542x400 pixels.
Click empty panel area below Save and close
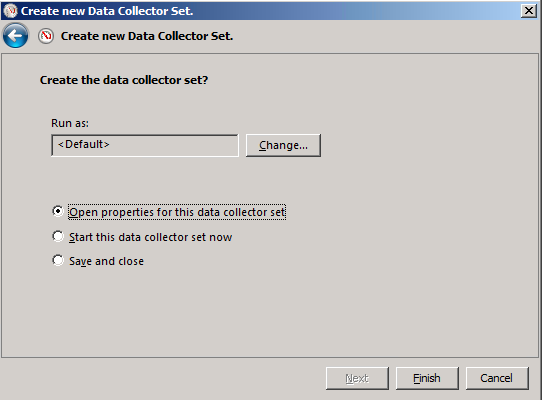pos(270,311)
